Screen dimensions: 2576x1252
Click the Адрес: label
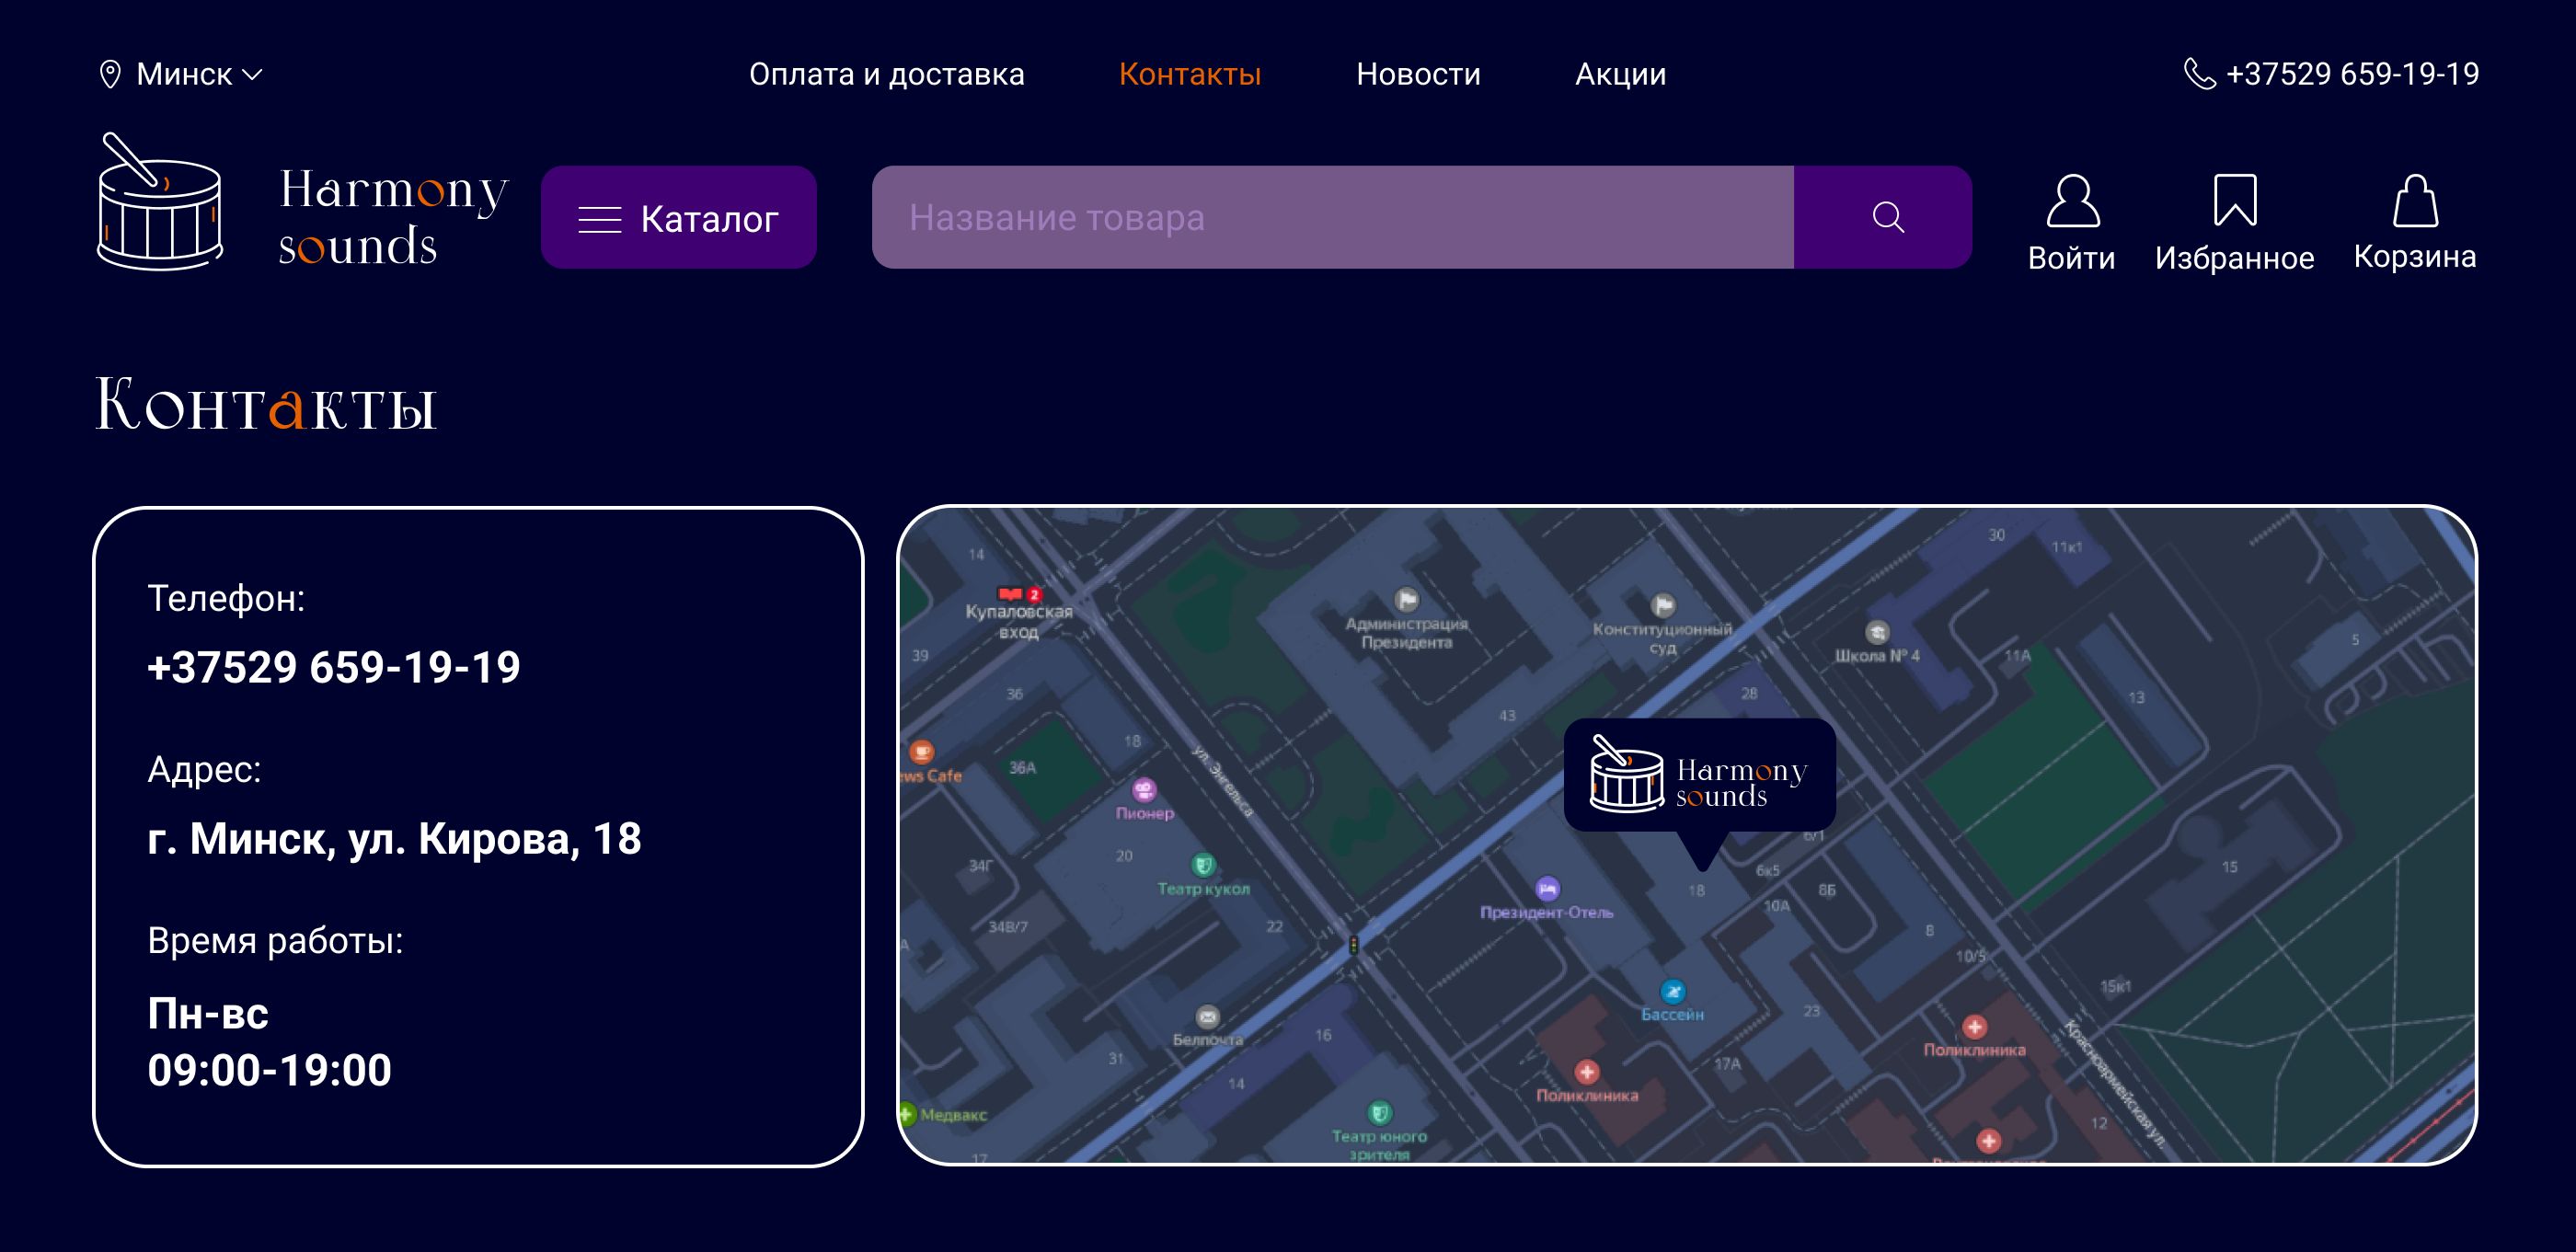(204, 769)
